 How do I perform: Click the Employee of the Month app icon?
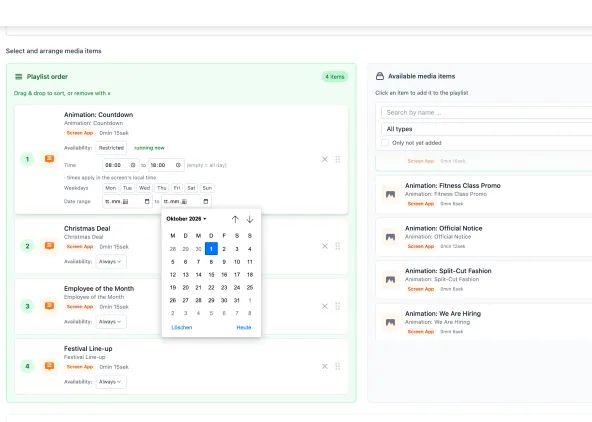click(x=49, y=306)
